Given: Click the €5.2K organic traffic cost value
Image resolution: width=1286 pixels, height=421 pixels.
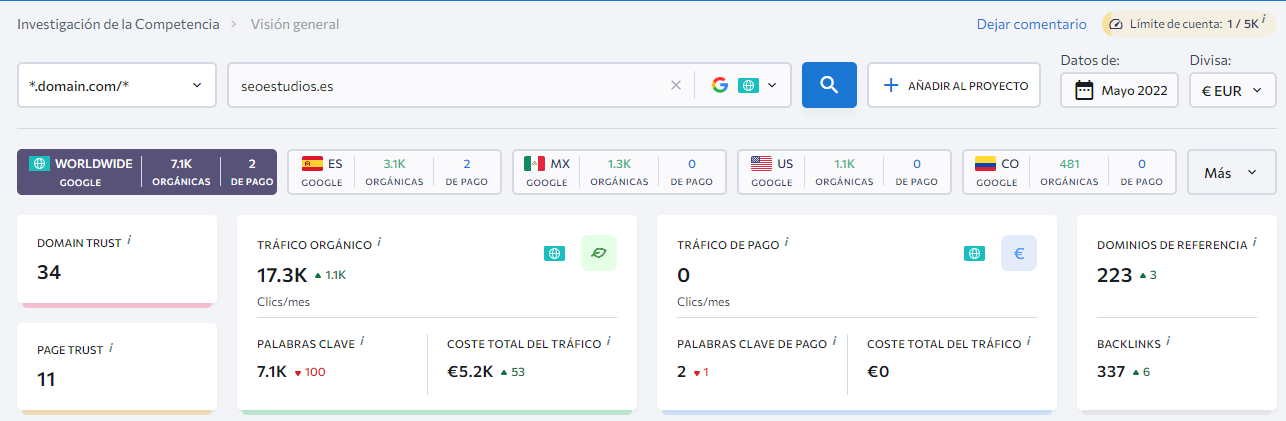Looking at the screenshot, I should click(470, 371).
